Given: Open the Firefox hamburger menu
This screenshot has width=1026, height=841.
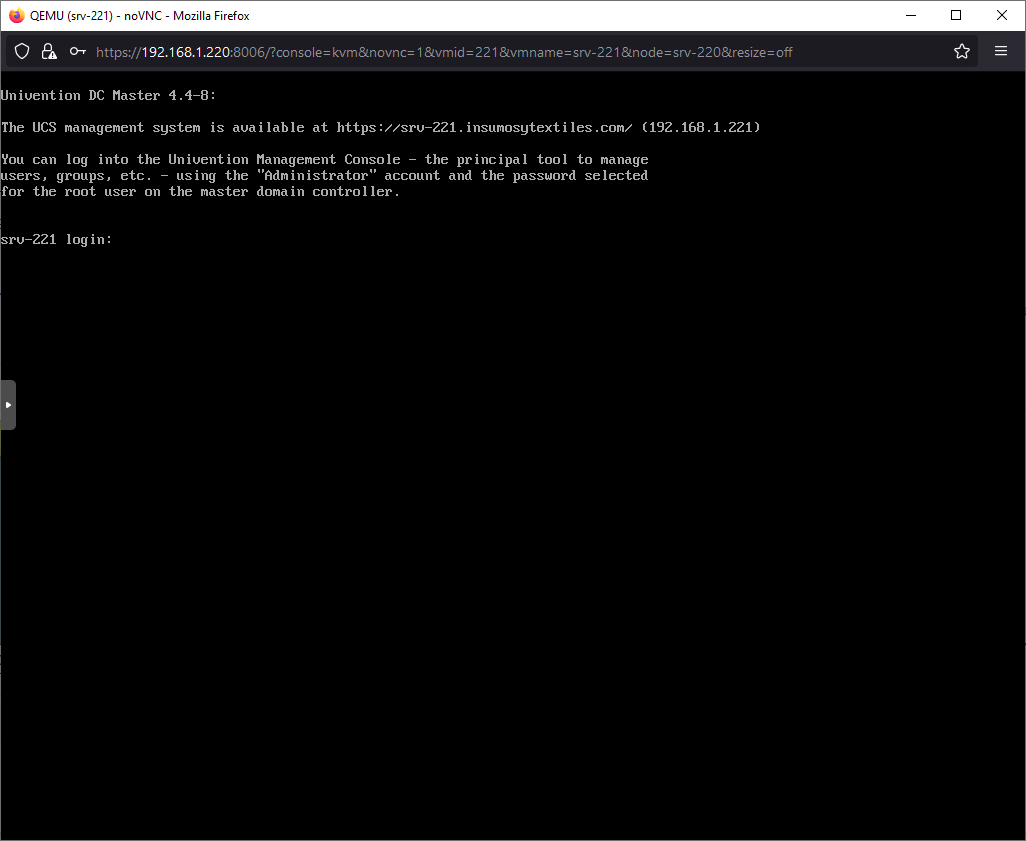Looking at the screenshot, I should pos(1000,51).
